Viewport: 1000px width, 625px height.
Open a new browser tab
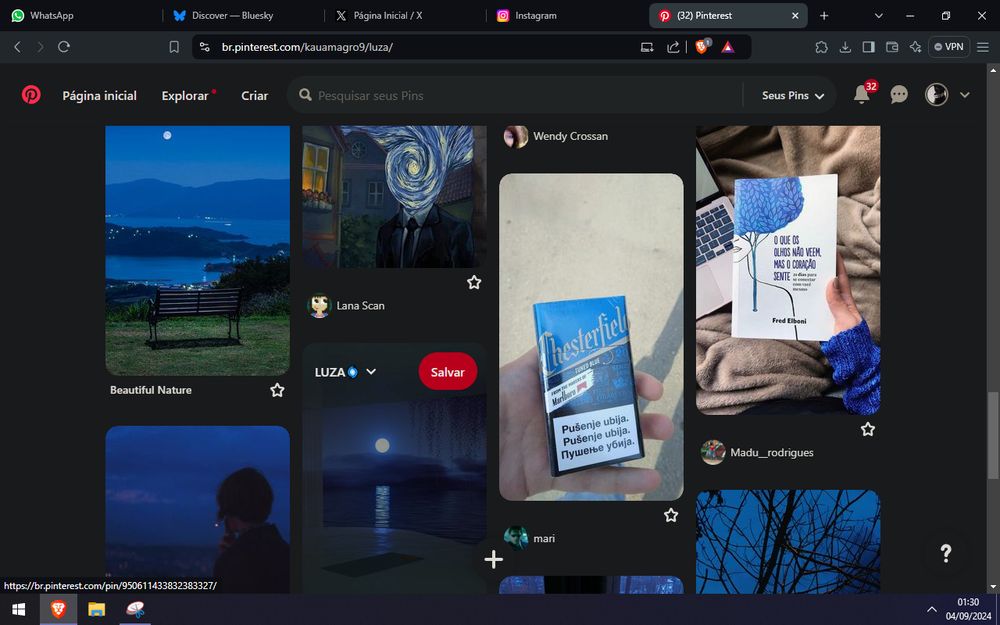click(x=824, y=15)
